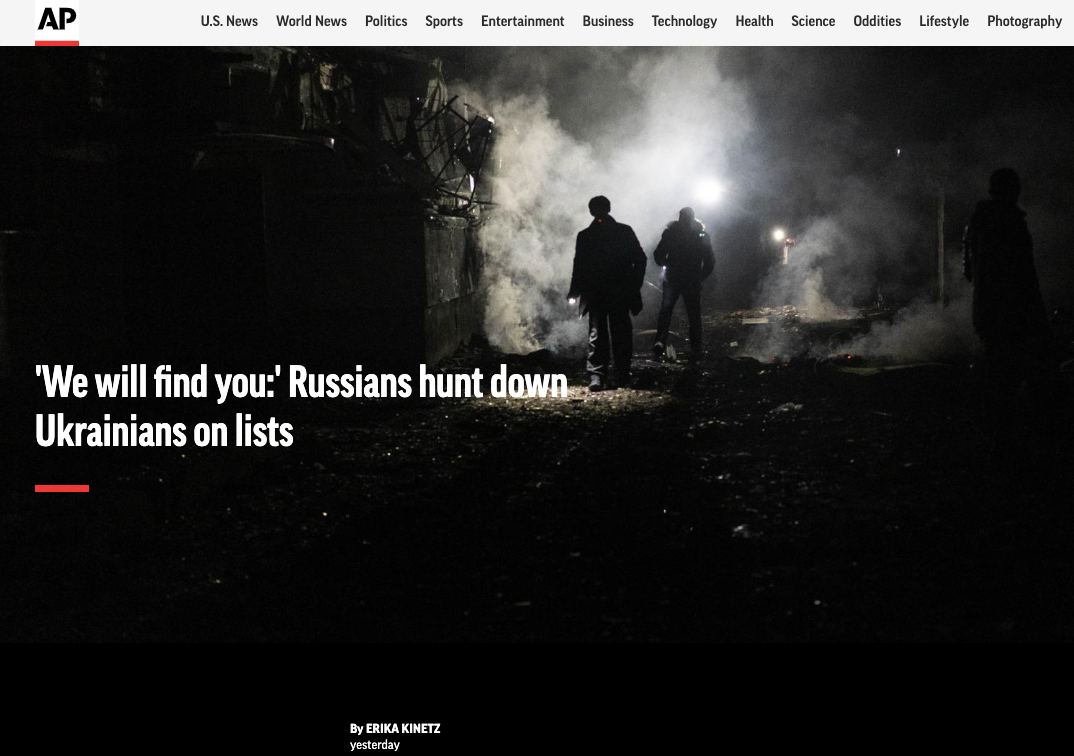Open the U.S. News section
This screenshot has width=1074, height=756.
point(229,21)
